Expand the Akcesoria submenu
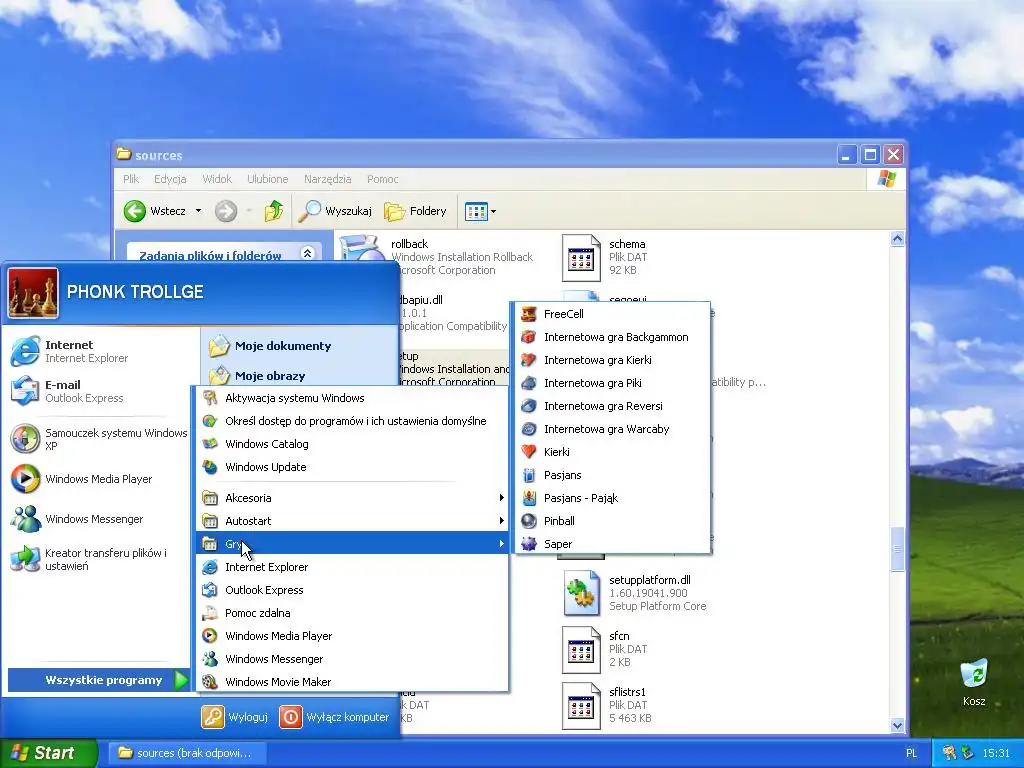The width and height of the screenshot is (1024, 768). click(x=352, y=498)
